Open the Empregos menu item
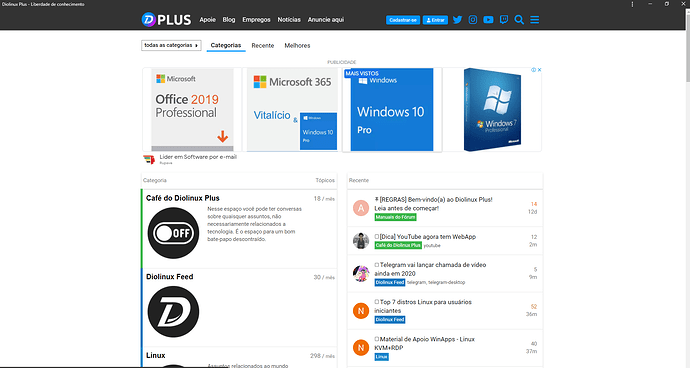This screenshot has height=368, width=690. 256,20
